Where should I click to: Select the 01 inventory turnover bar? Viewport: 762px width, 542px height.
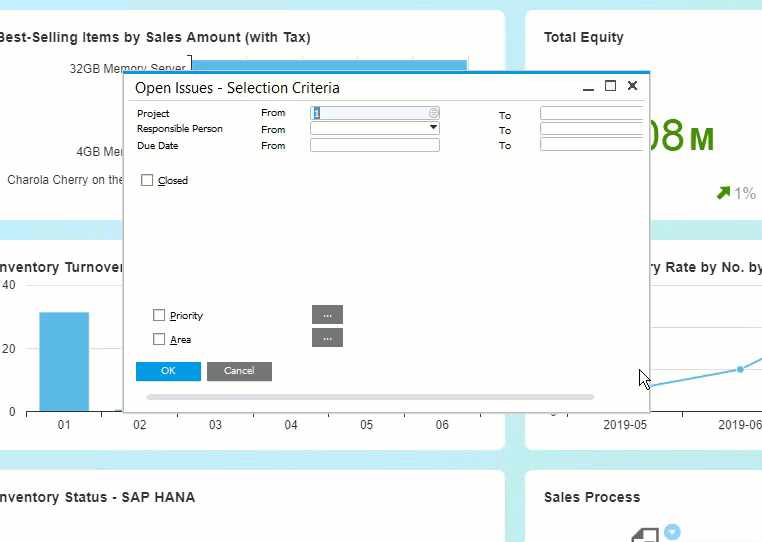pos(64,362)
